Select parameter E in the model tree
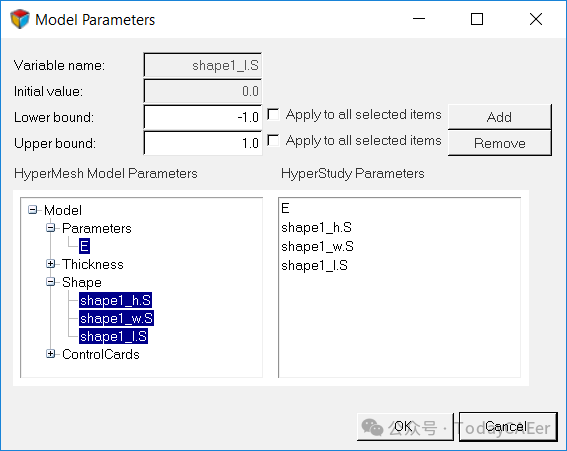 point(84,246)
